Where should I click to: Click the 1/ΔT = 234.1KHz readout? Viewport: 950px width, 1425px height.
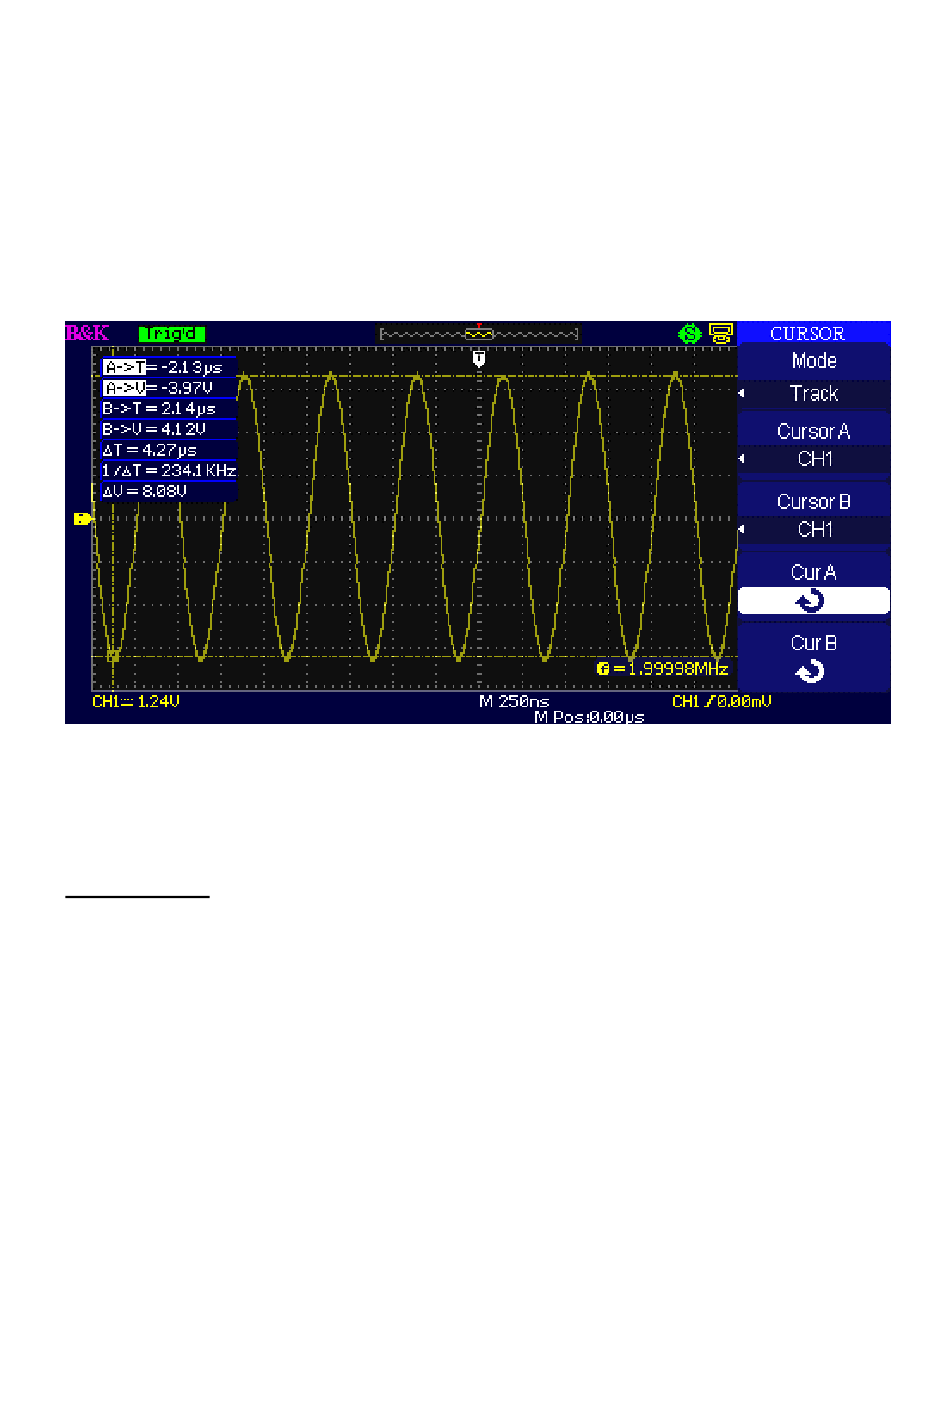168,470
